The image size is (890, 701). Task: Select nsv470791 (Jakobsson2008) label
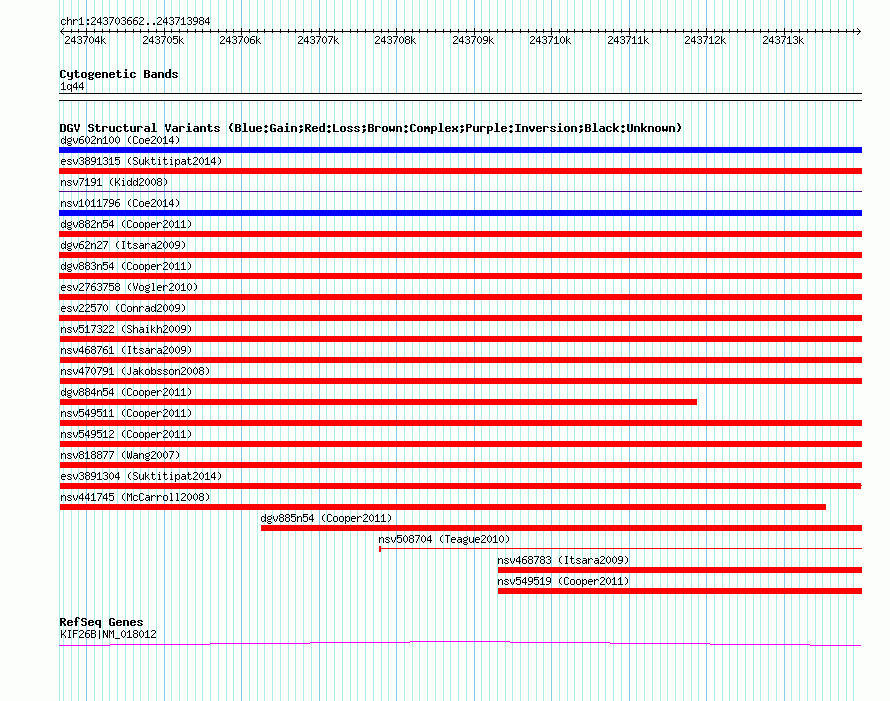135,371
